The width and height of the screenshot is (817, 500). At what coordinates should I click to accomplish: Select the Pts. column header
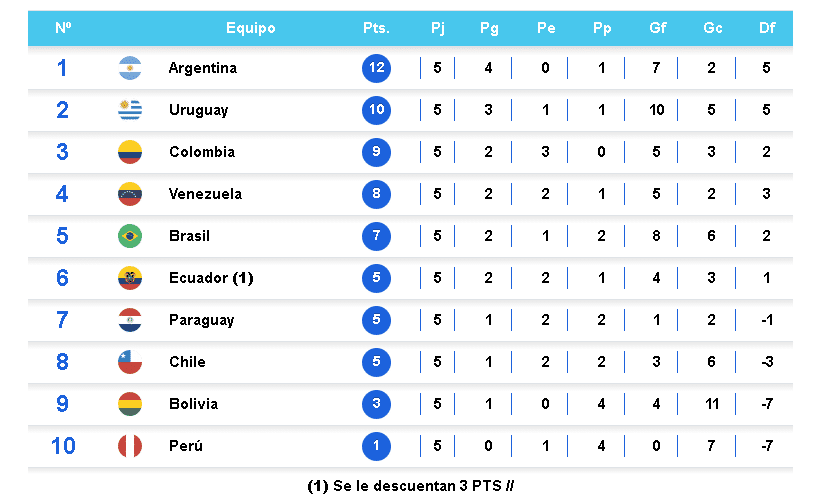(376, 28)
